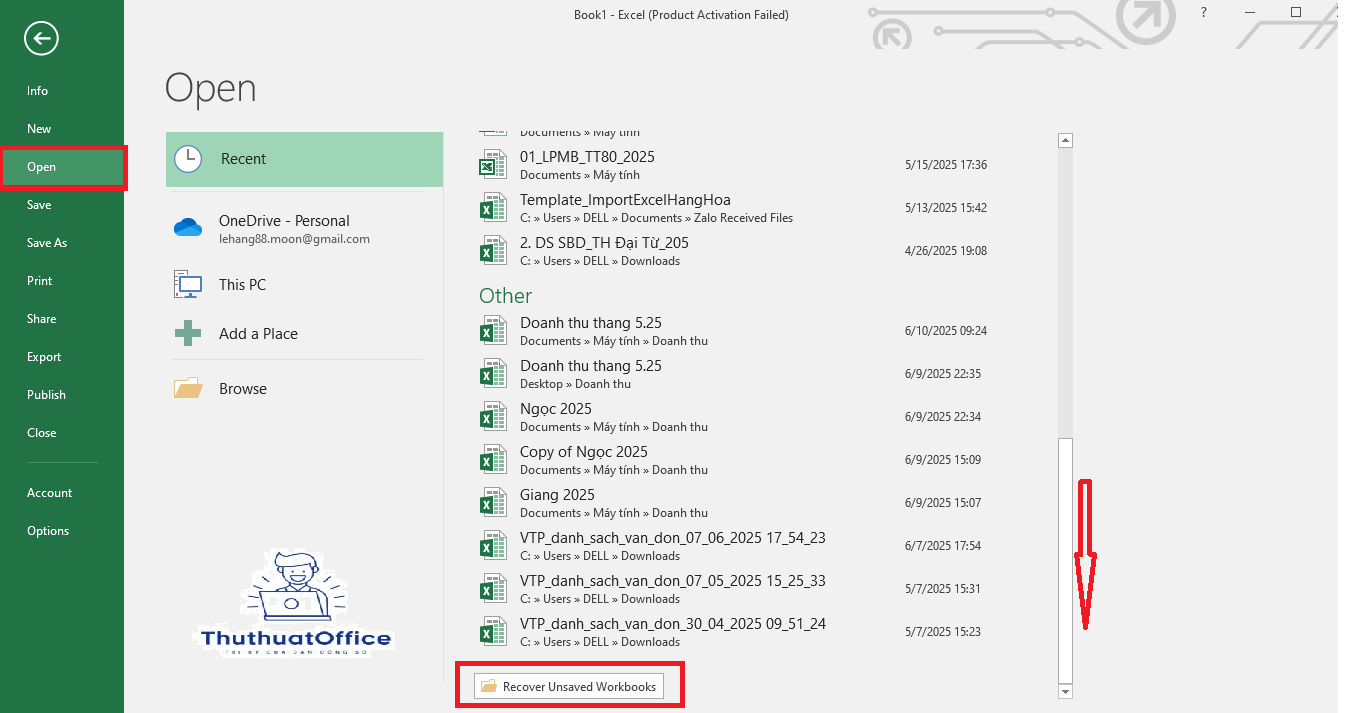
Task: Click the 5/15/2025 17:36 date entry
Action: pyautogui.click(x=945, y=165)
